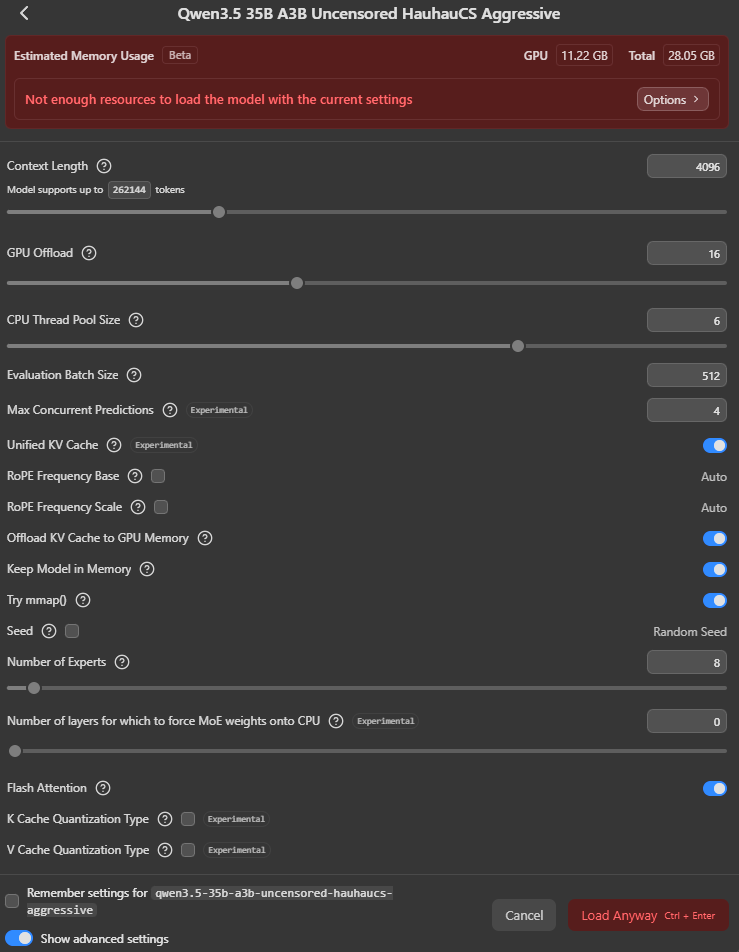739x952 pixels.
Task: Enable the RoPE Frequency Base checkbox
Action: pos(158,476)
